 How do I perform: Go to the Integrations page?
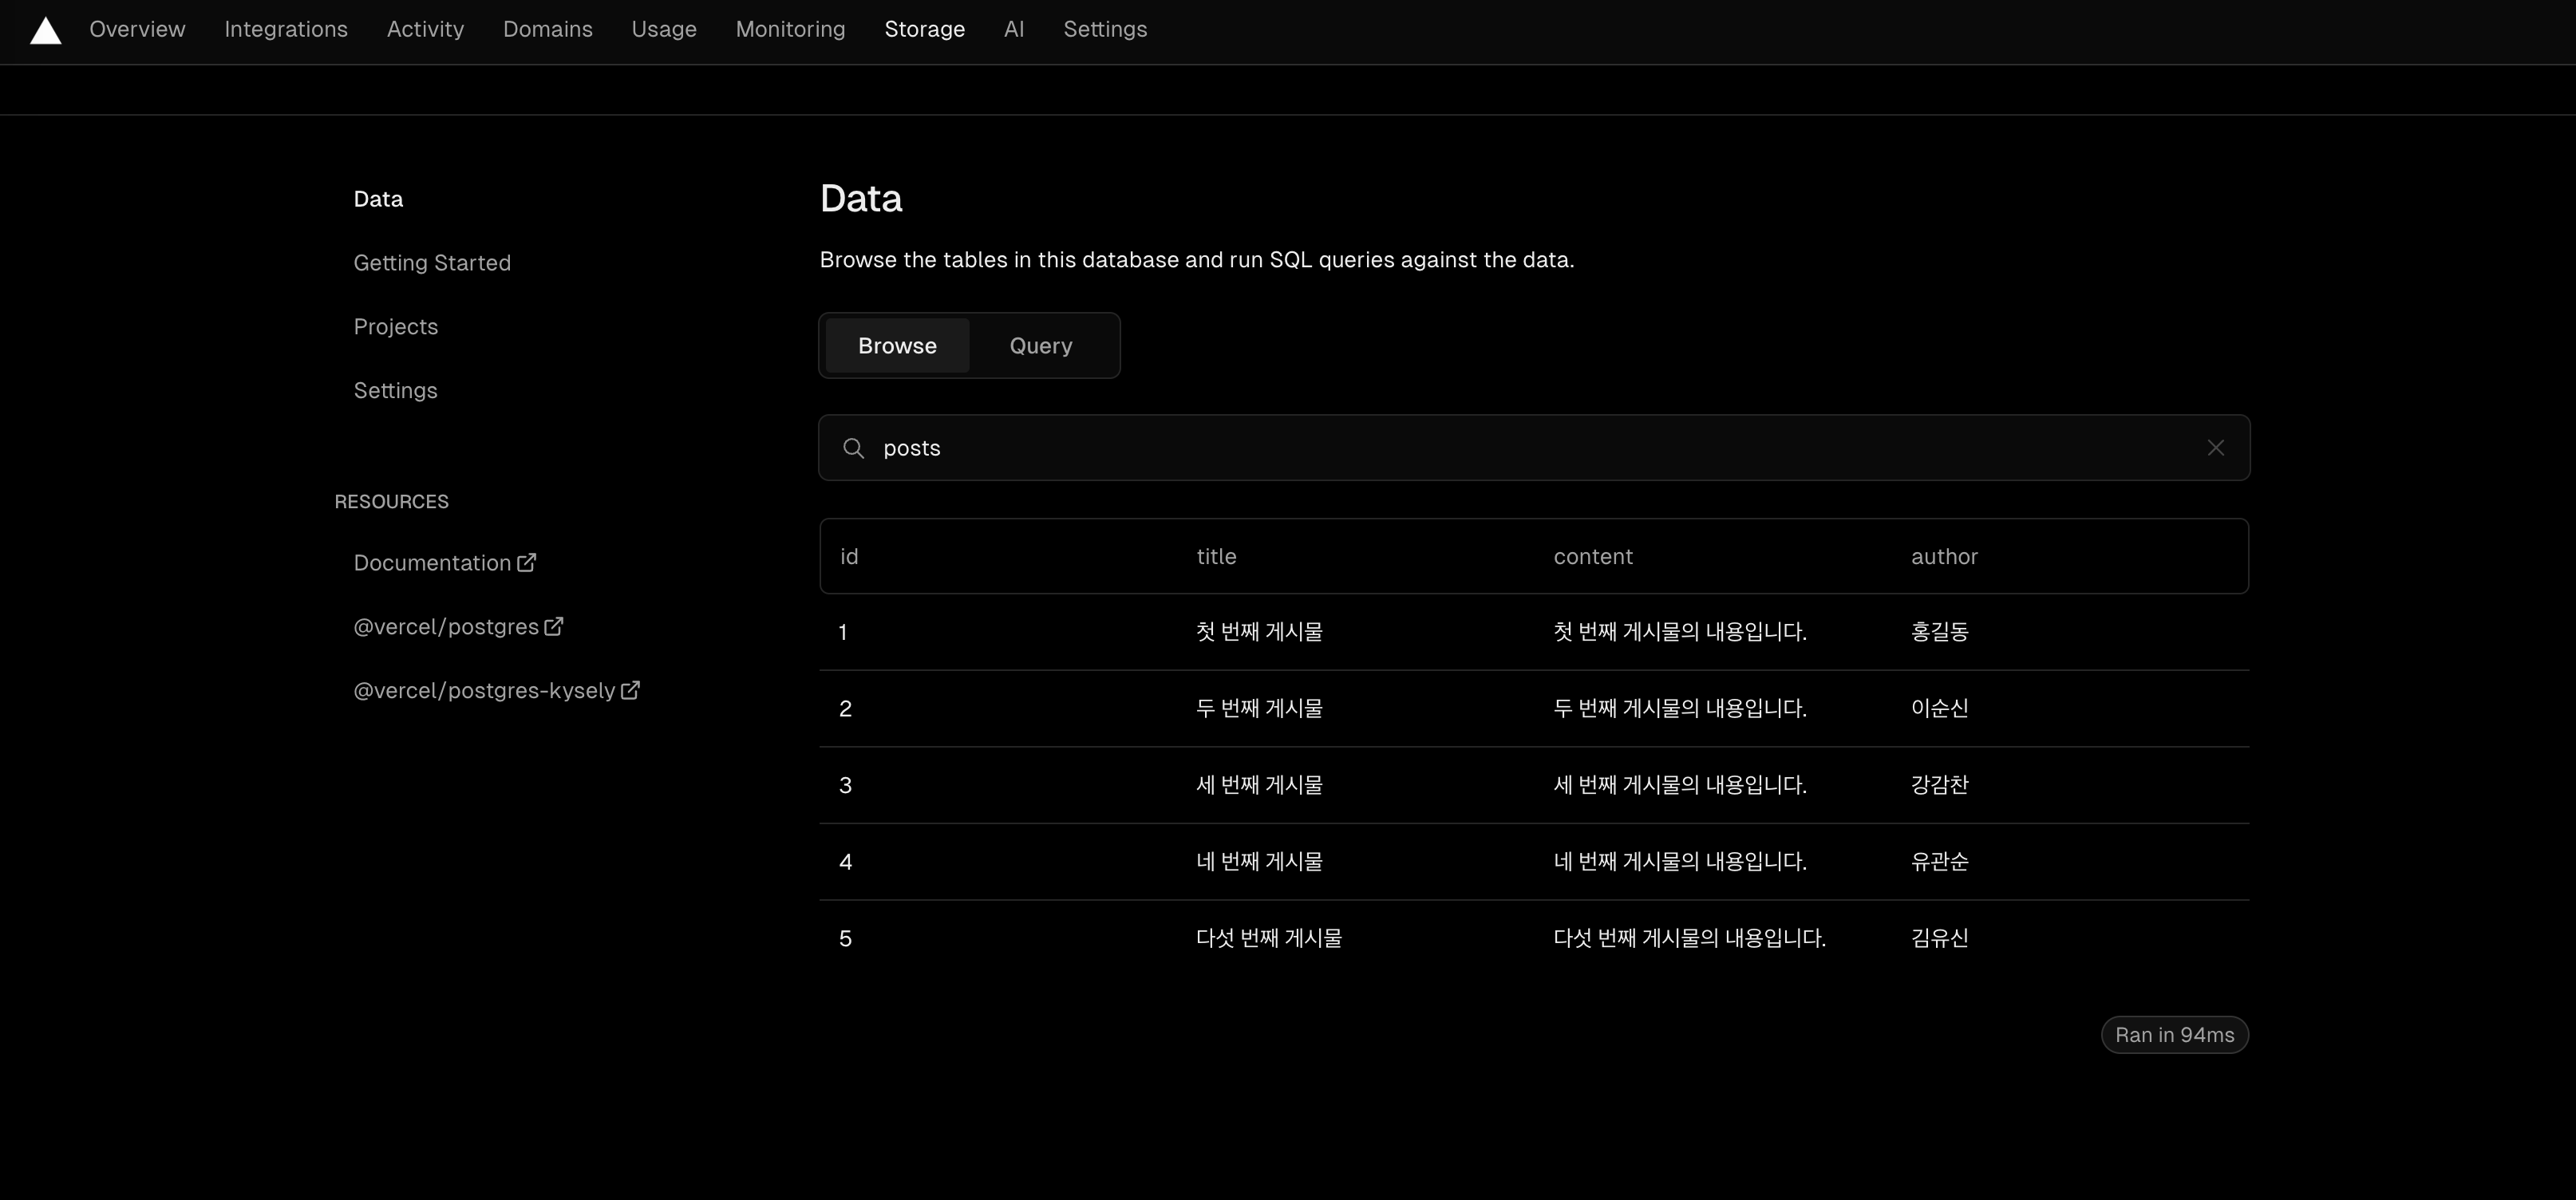pyautogui.click(x=286, y=30)
